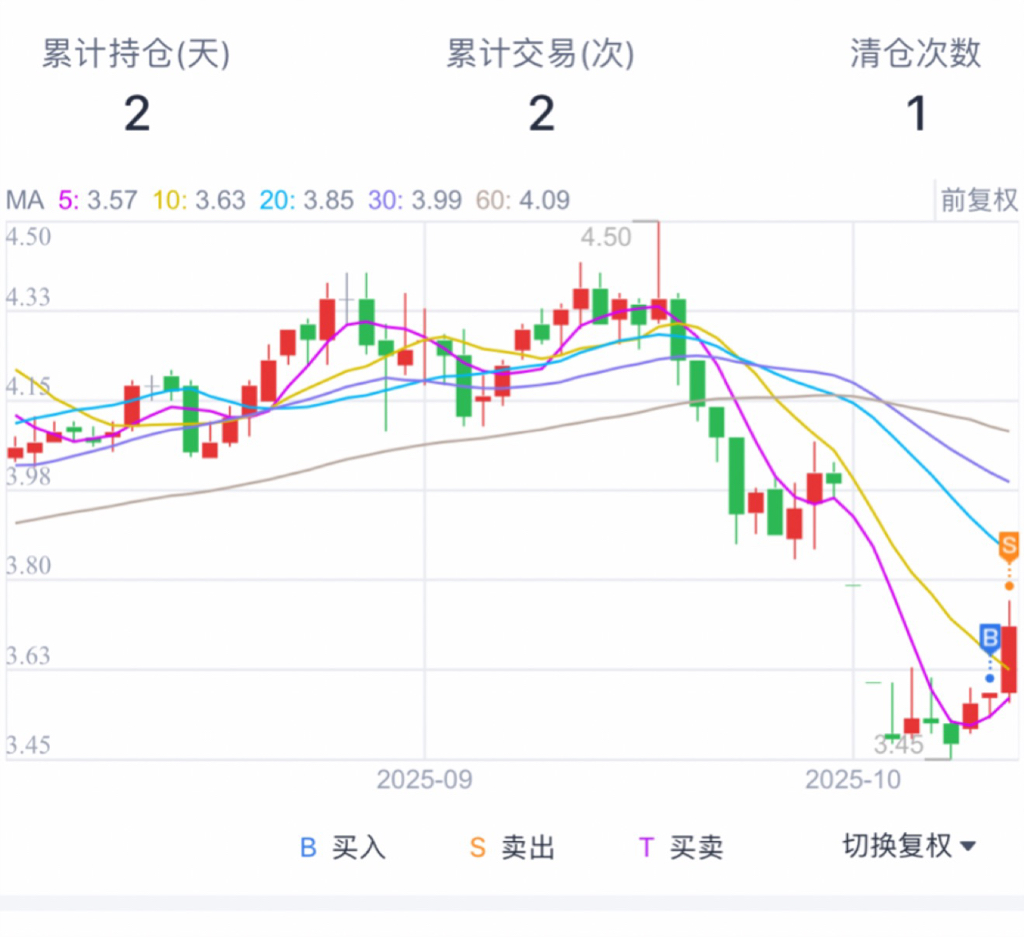Click the S 卖出 legend icon

[478, 848]
